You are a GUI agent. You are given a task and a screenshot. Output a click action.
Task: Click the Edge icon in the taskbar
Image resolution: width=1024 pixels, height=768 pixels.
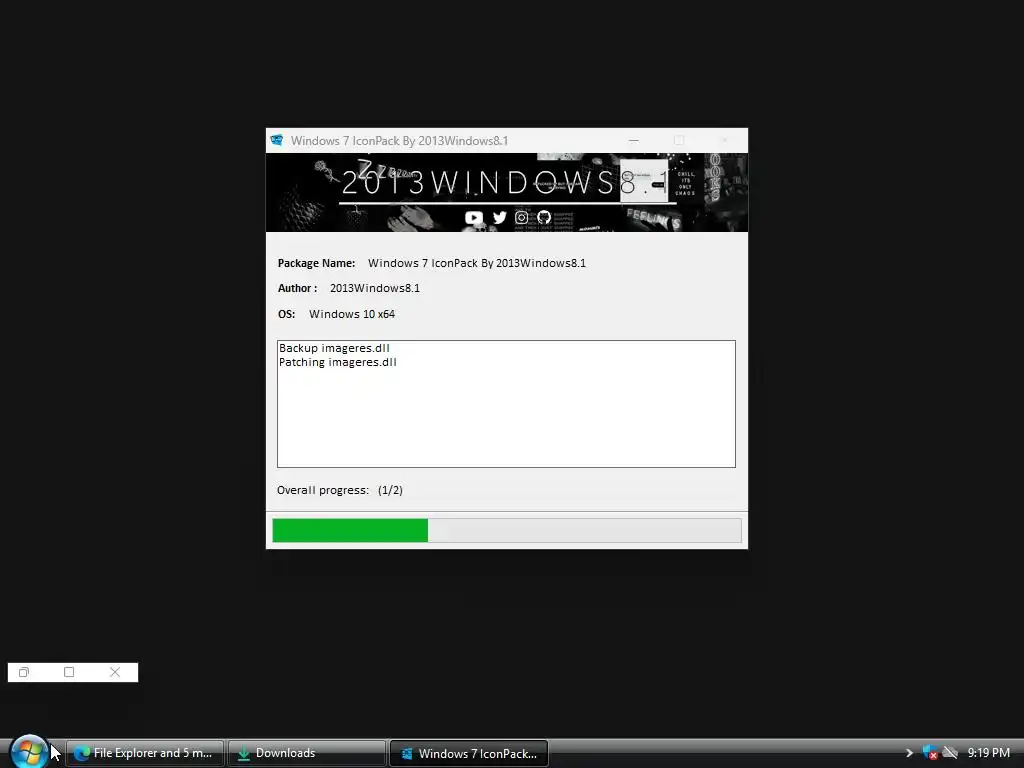(82, 753)
